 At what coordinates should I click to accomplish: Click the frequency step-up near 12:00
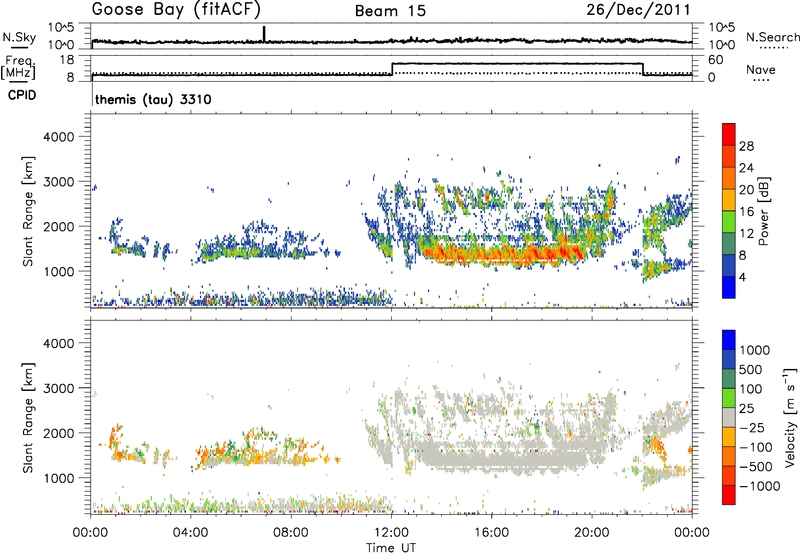(392, 69)
